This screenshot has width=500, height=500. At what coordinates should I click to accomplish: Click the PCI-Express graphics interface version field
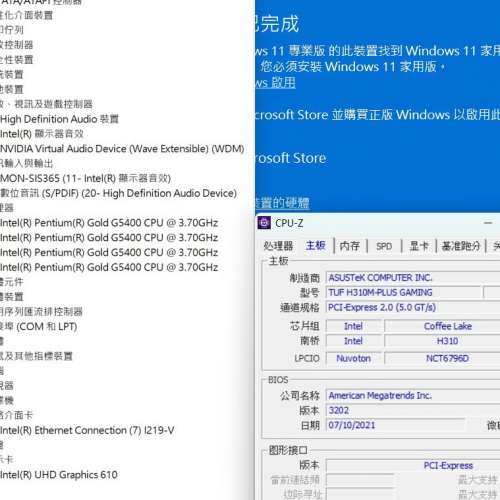point(413,466)
